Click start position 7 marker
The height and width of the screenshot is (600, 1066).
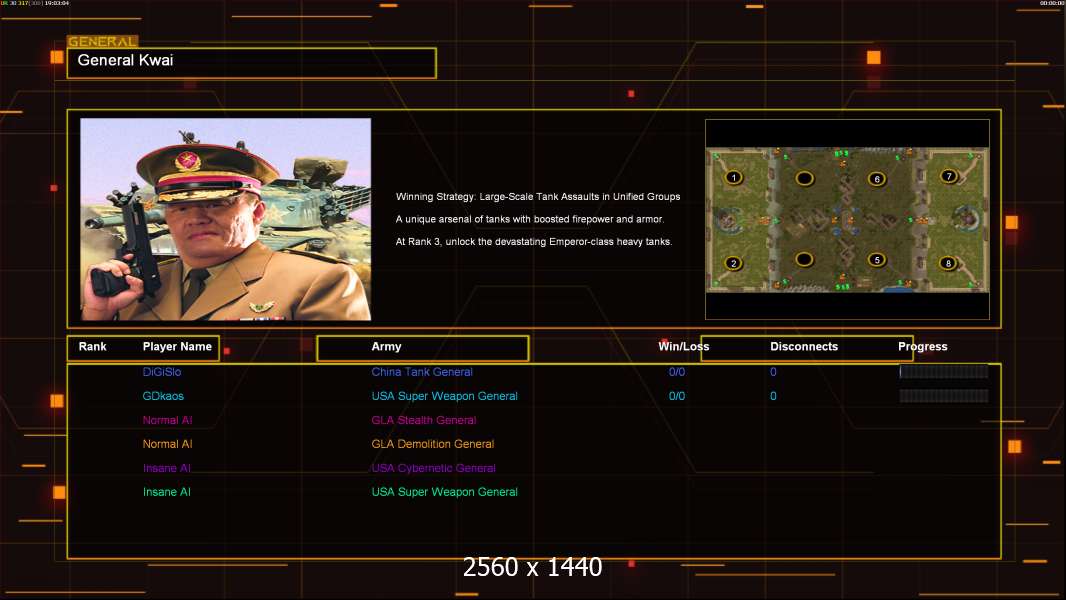coord(949,176)
